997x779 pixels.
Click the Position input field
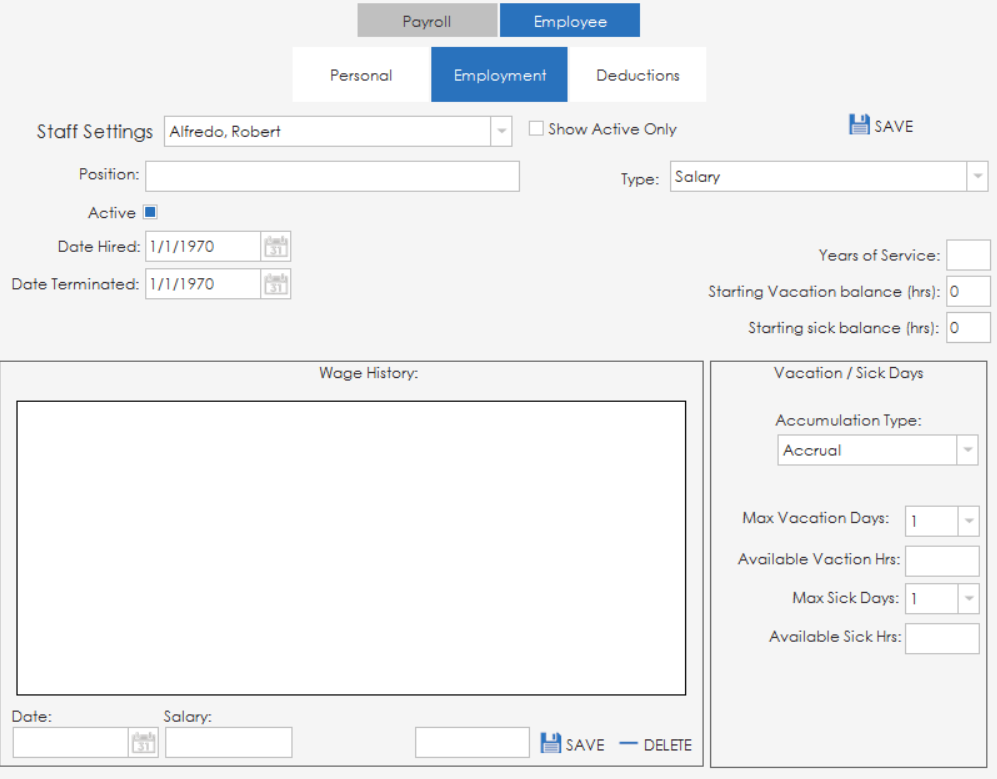[x=333, y=176]
